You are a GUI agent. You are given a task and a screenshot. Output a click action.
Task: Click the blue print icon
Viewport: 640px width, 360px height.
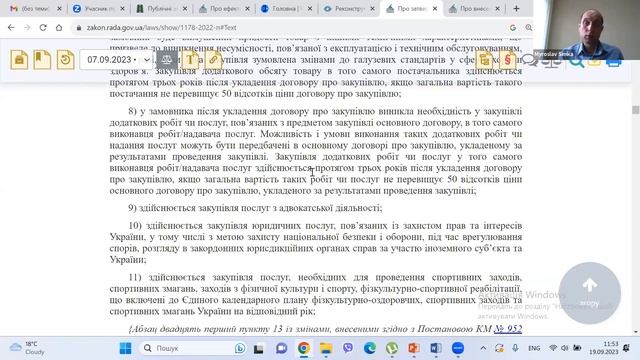(613, 62)
